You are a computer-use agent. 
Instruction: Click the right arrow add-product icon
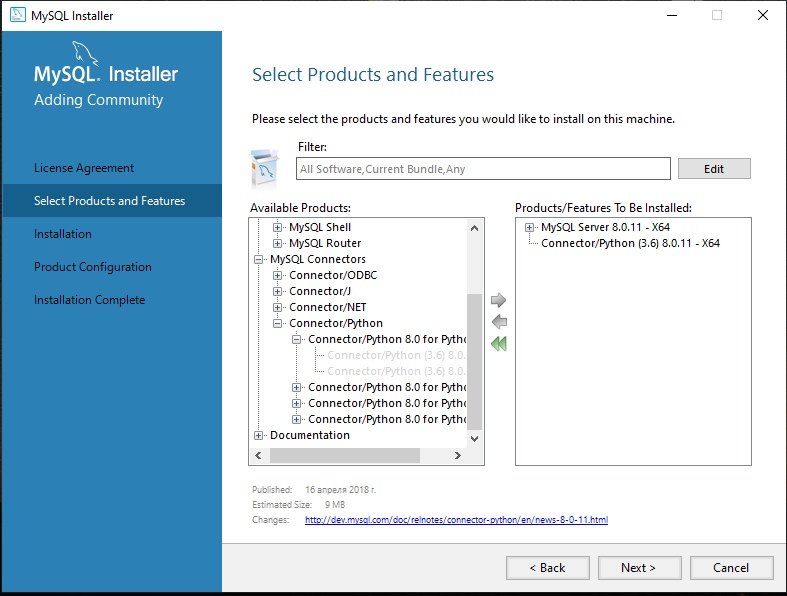498,300
